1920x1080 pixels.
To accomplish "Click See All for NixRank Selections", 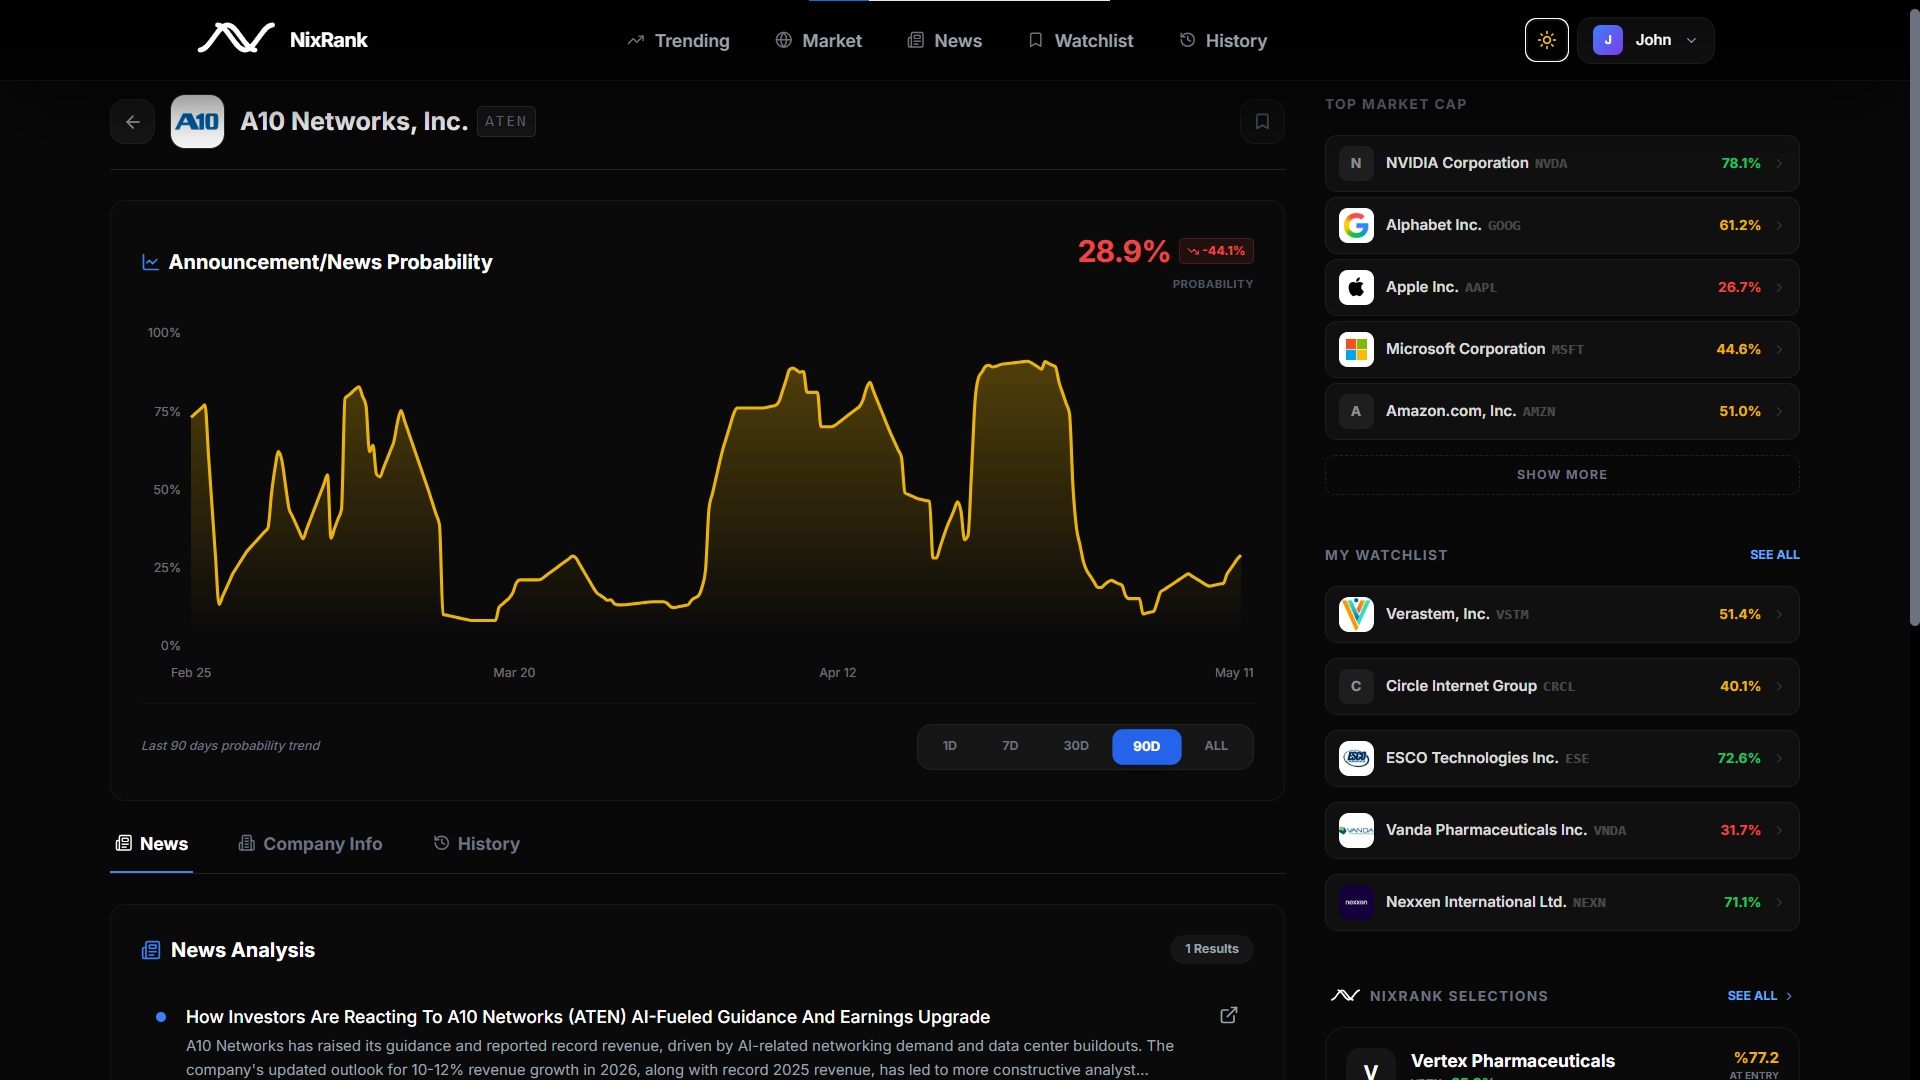I will (x=1759, y=996).
